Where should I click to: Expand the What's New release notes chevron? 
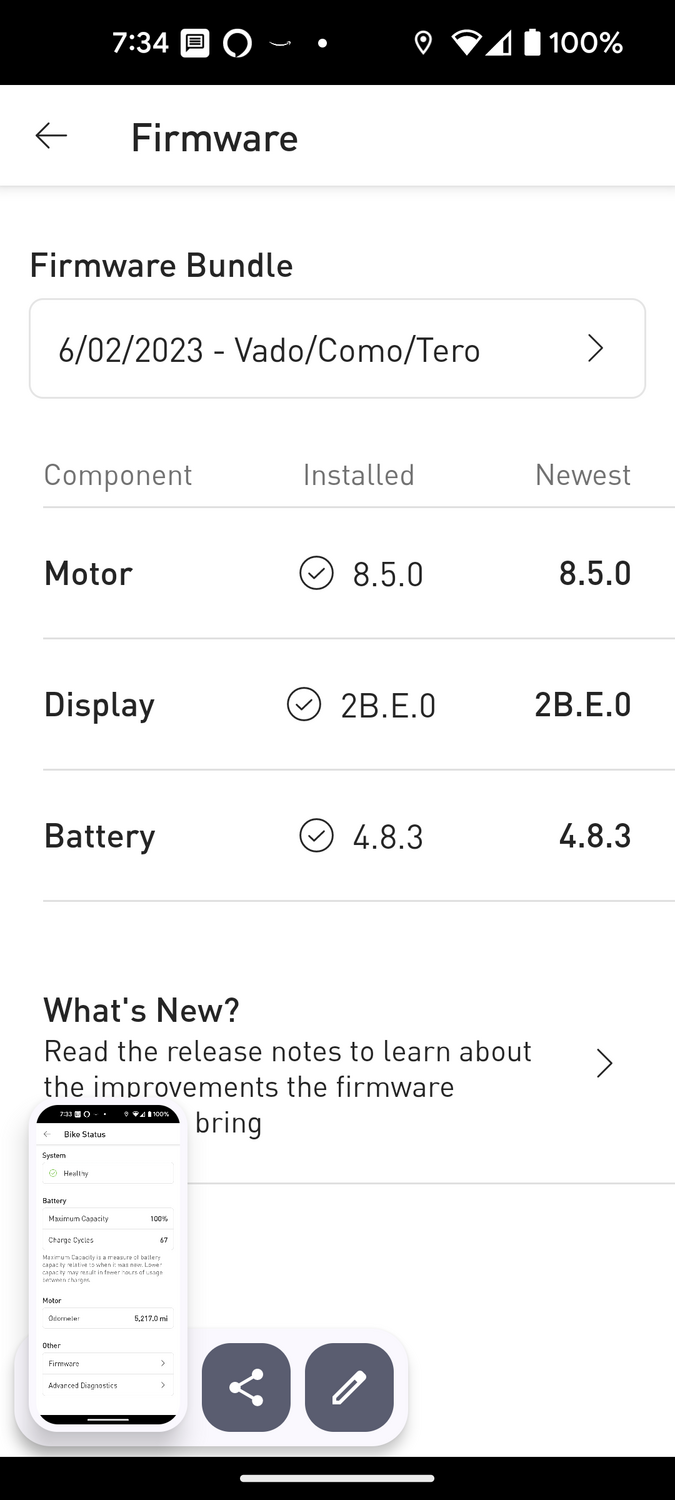pyautogui.click(x=604, y=1063)
